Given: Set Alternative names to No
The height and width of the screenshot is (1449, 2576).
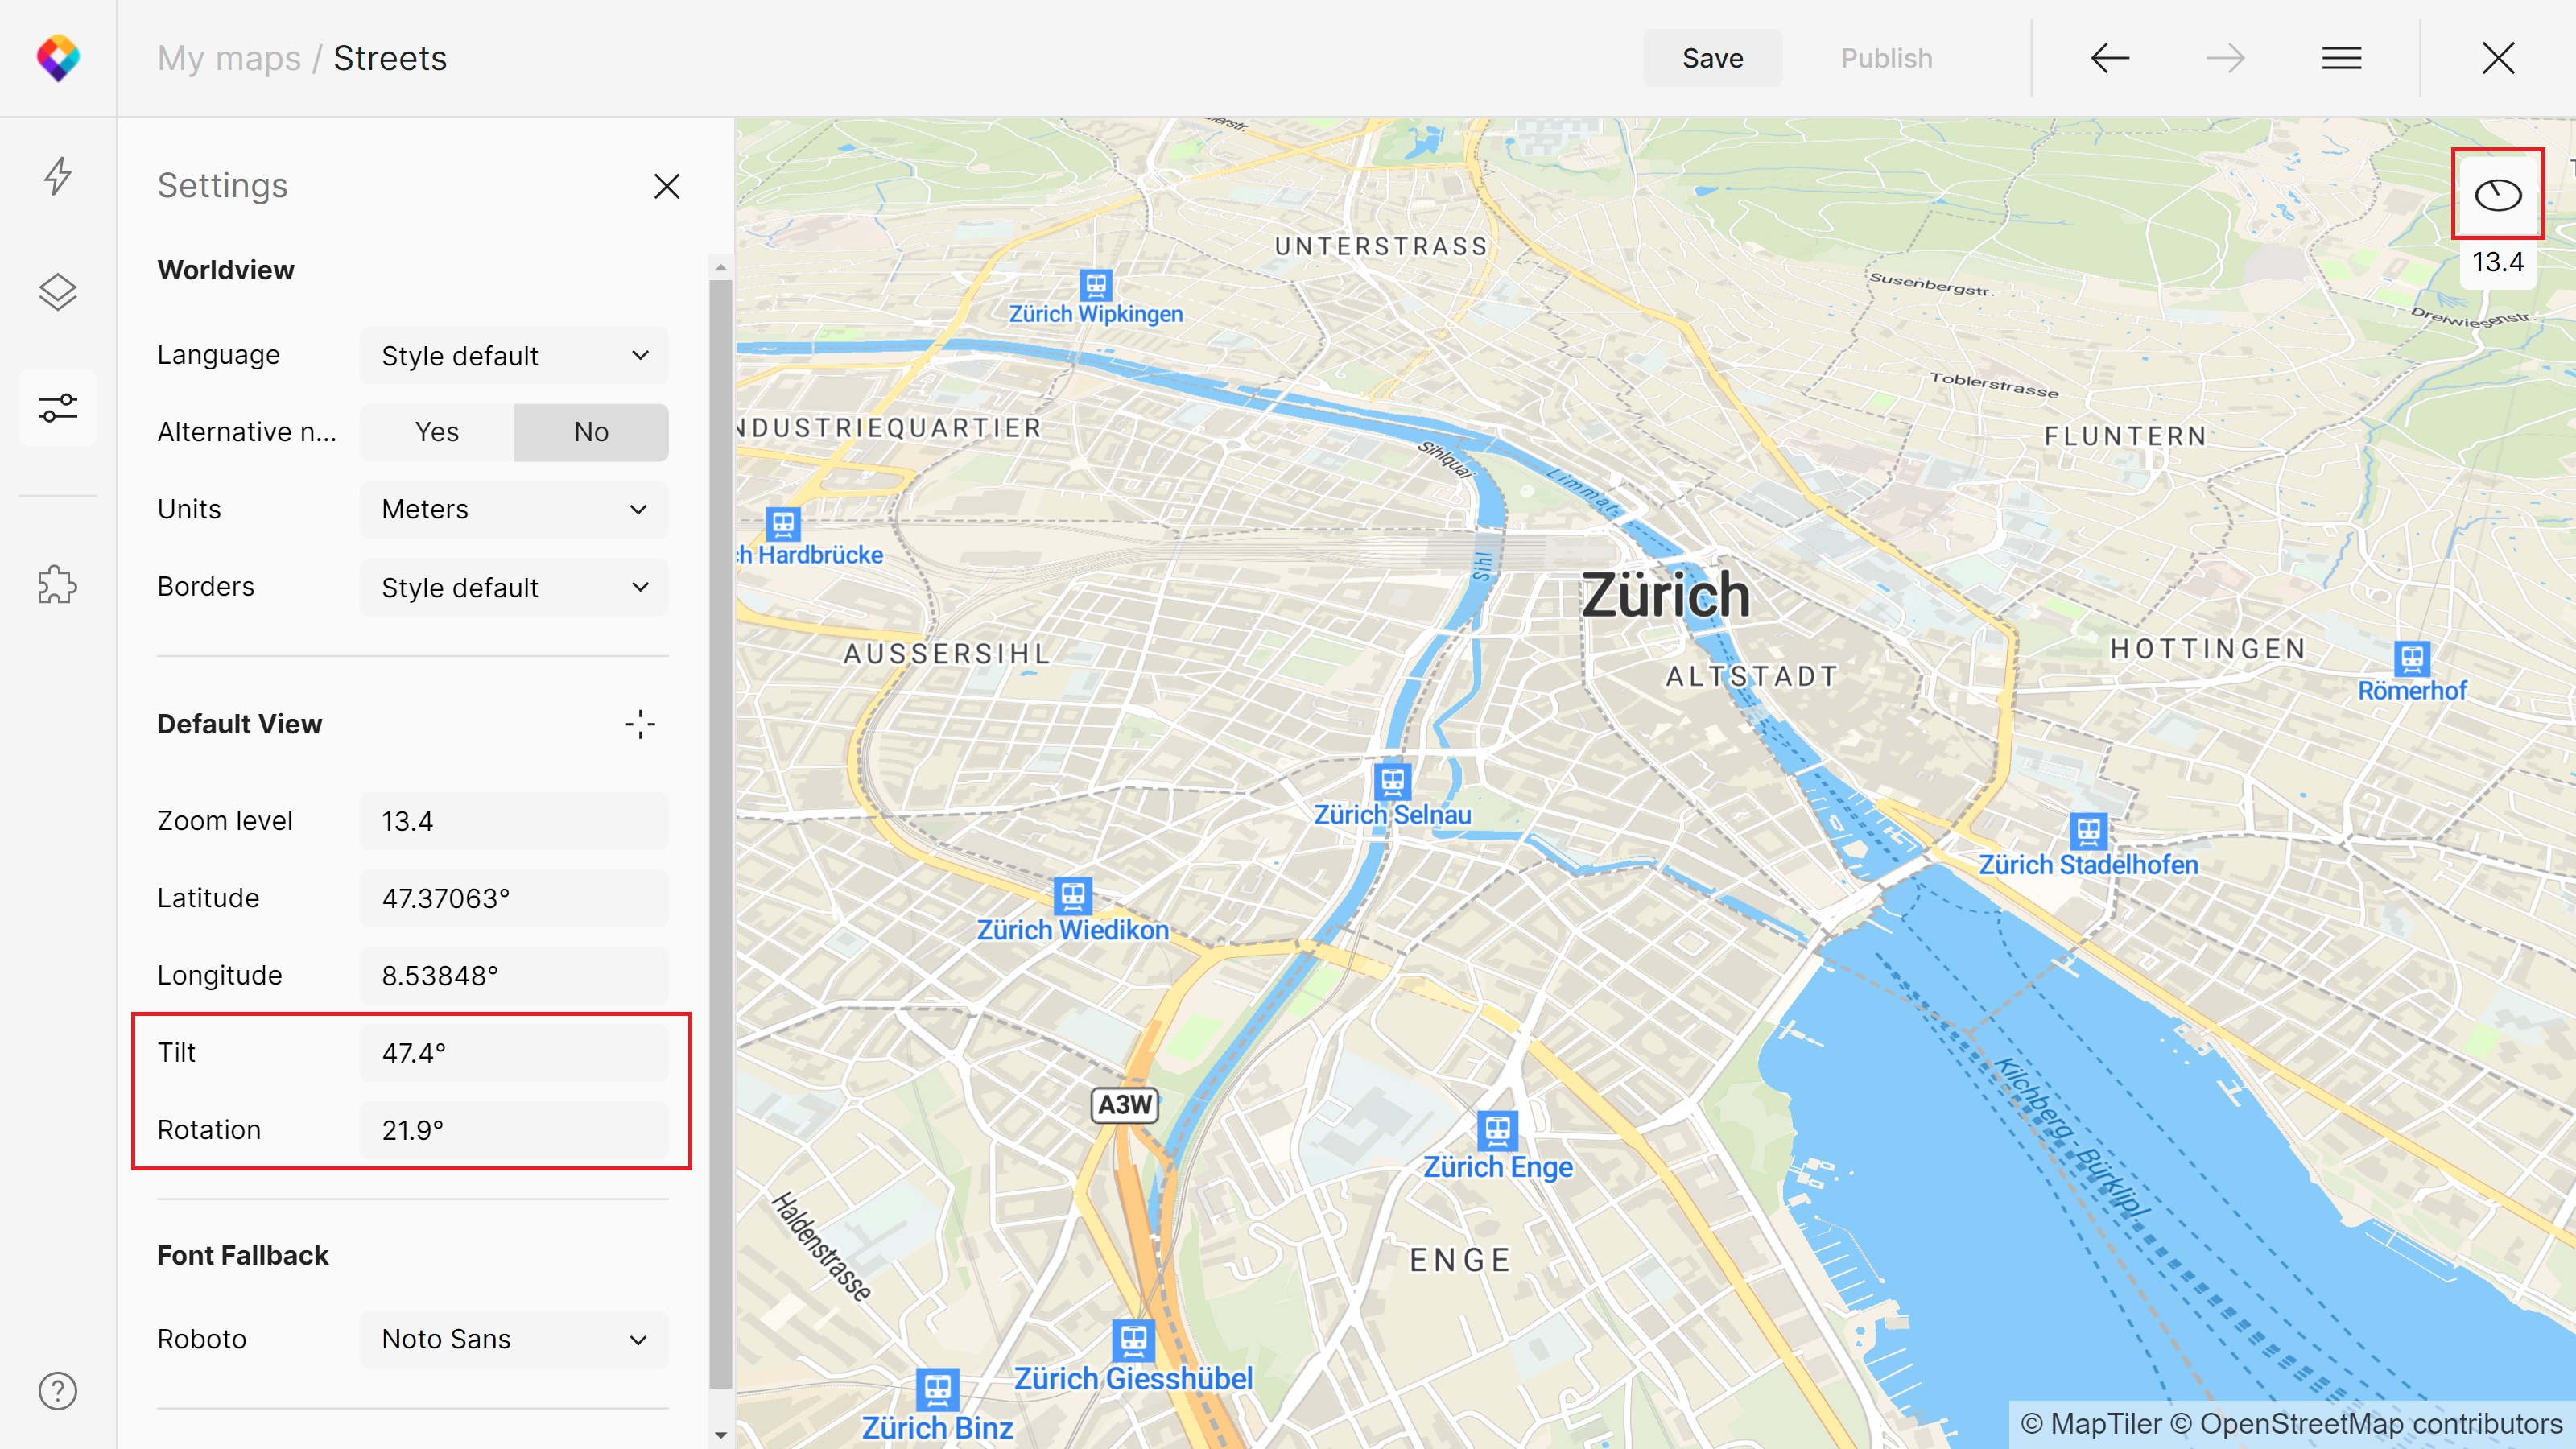Looking at the screenshot, I should click(x=591, y=432).
